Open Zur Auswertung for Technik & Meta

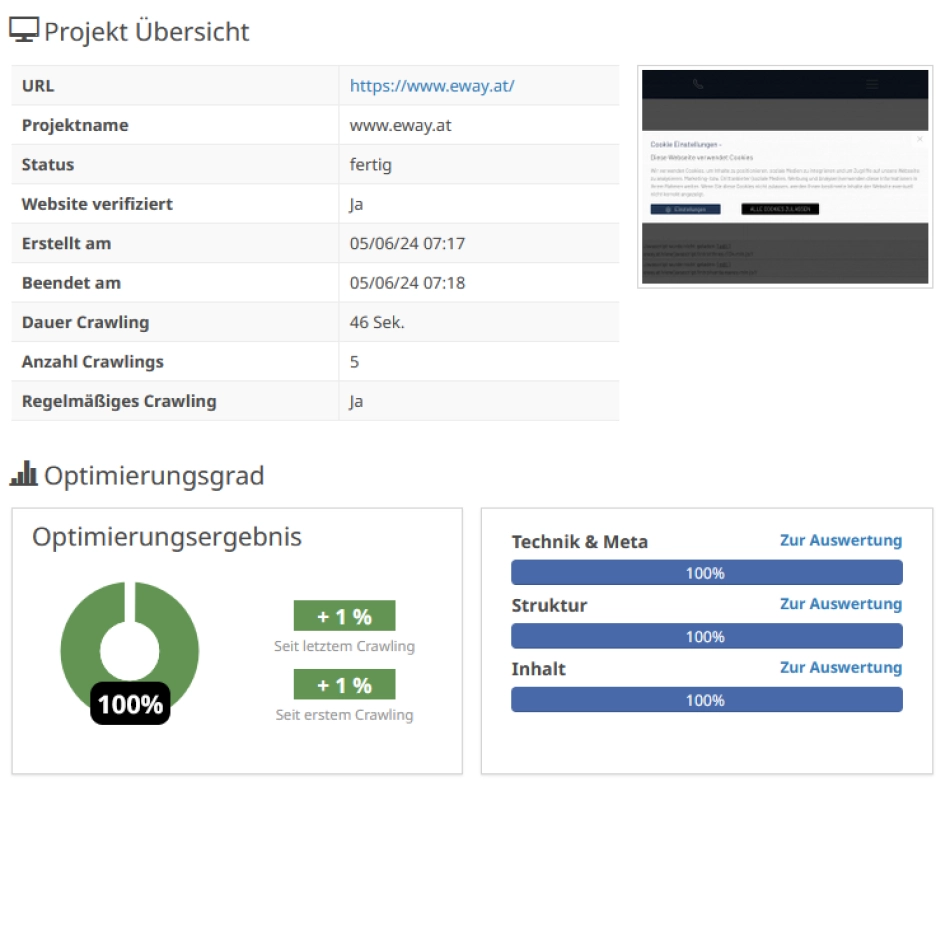(840, 541)
